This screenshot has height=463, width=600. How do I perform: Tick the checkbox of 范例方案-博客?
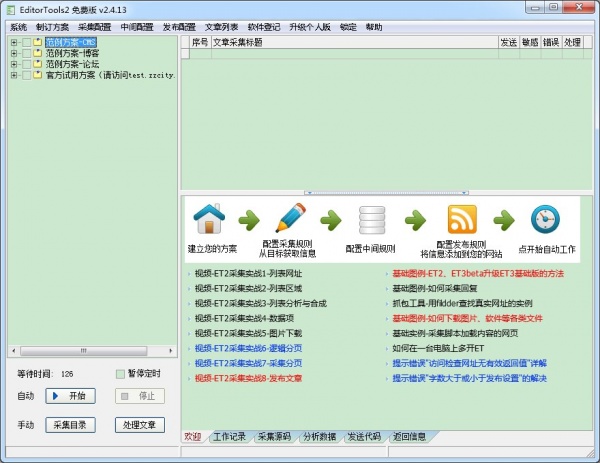click(26, 53)
